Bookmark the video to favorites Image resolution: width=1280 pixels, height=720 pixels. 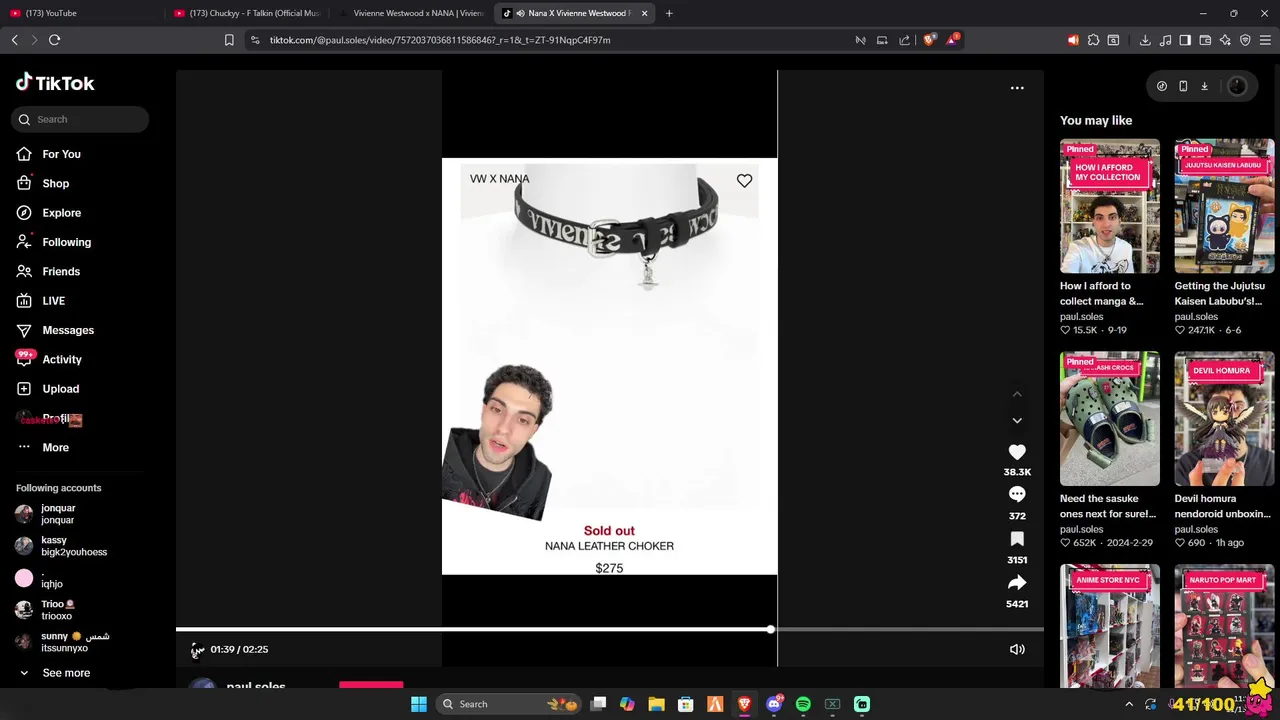click(1017, 539)
